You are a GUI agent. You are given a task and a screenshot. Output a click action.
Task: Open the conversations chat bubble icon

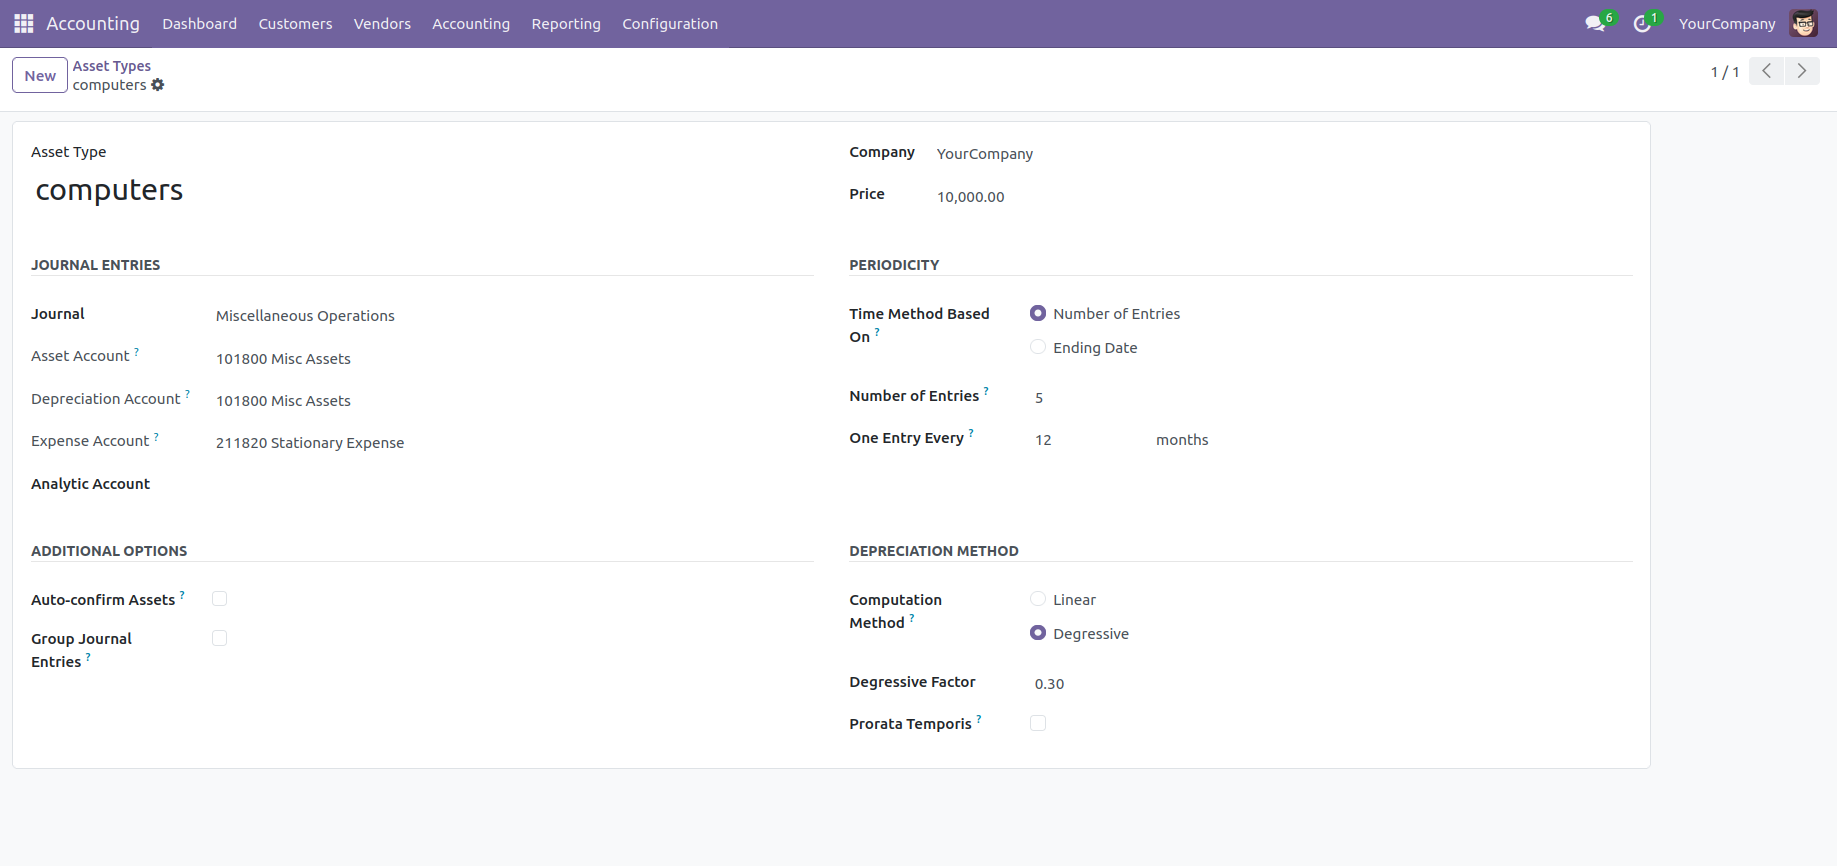coord(1594,23)
